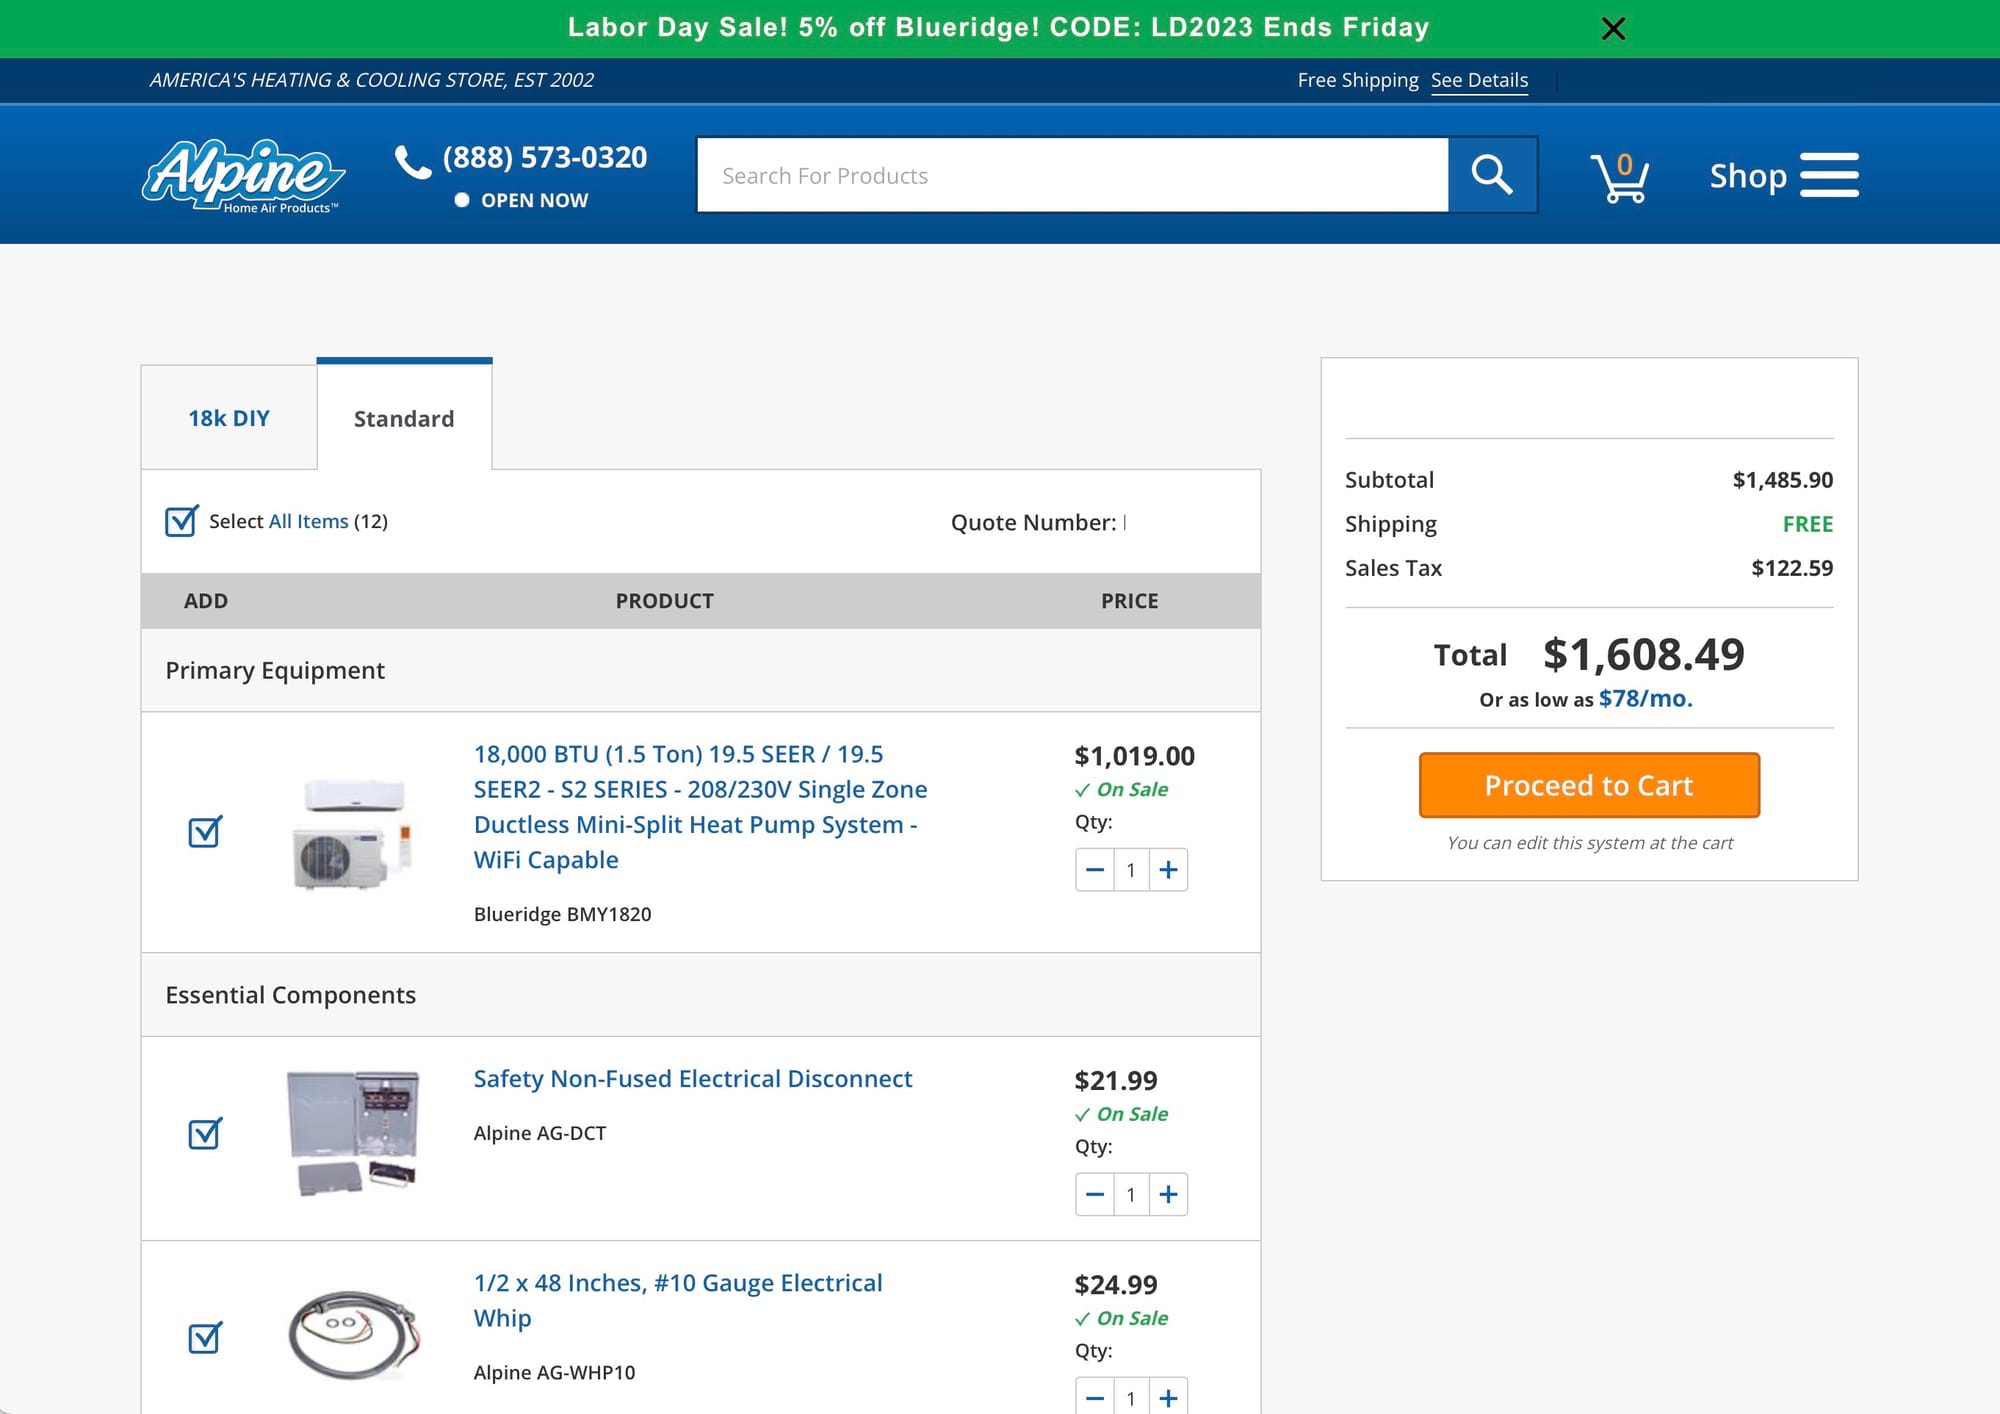Uncheck the 18,000 BTU Mini-Split checkbox

point(205,831)
